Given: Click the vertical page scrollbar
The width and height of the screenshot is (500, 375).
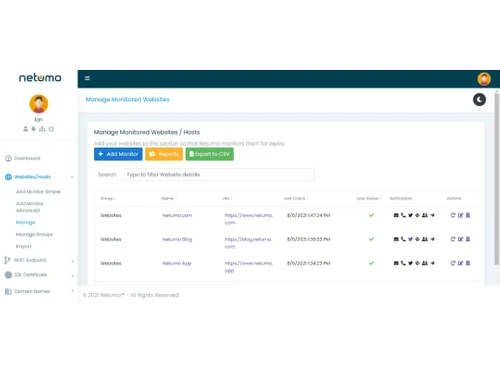Looking at the screenshot, I should tap(497, 178).
